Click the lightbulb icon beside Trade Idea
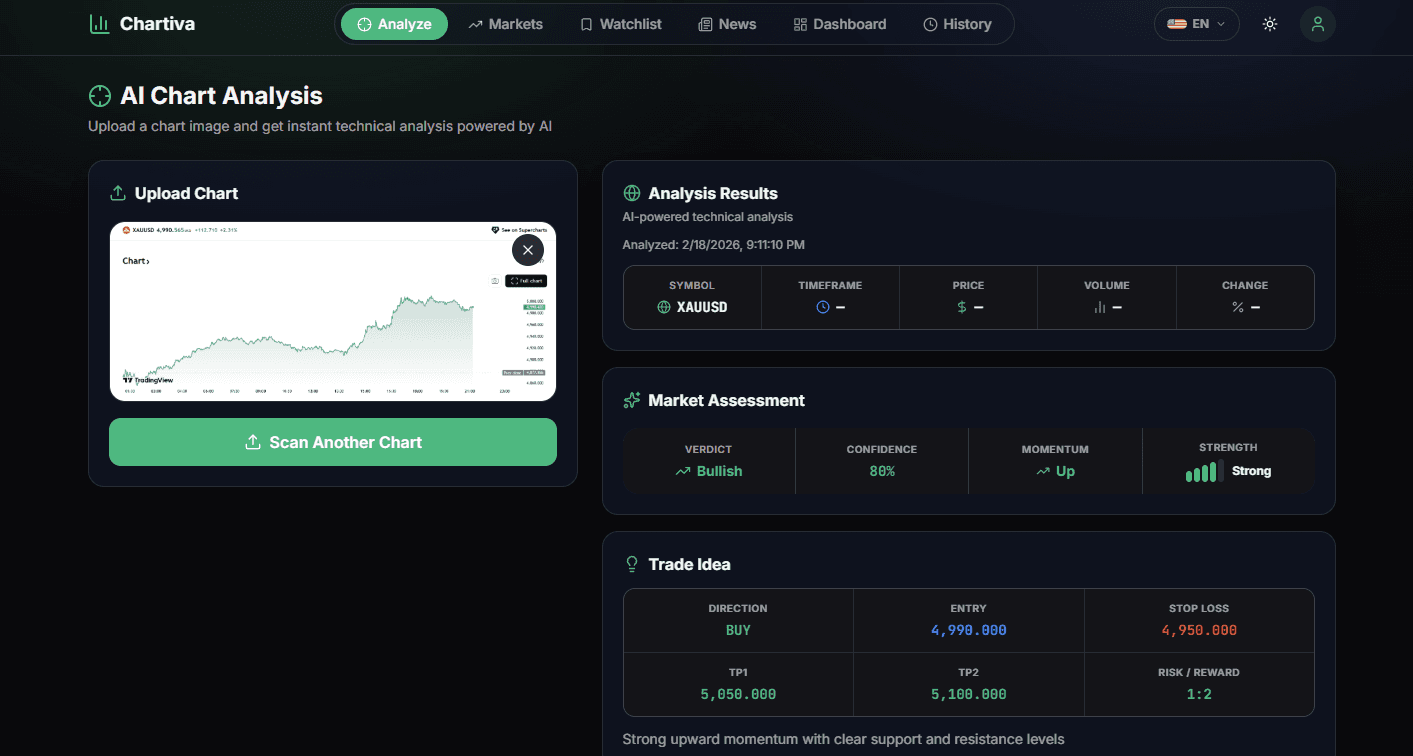Image resolution: width=1413 pixels, height=756 pixels. pyautogui.click(x=631, y=563)
